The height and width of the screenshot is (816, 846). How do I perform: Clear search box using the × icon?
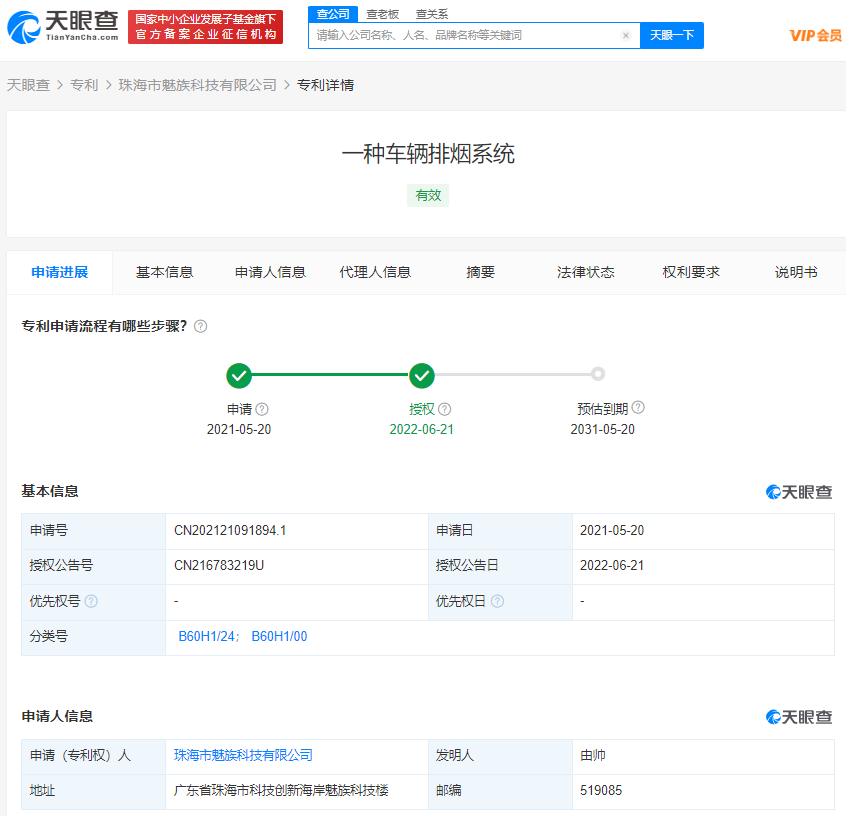tap(626, 35)
